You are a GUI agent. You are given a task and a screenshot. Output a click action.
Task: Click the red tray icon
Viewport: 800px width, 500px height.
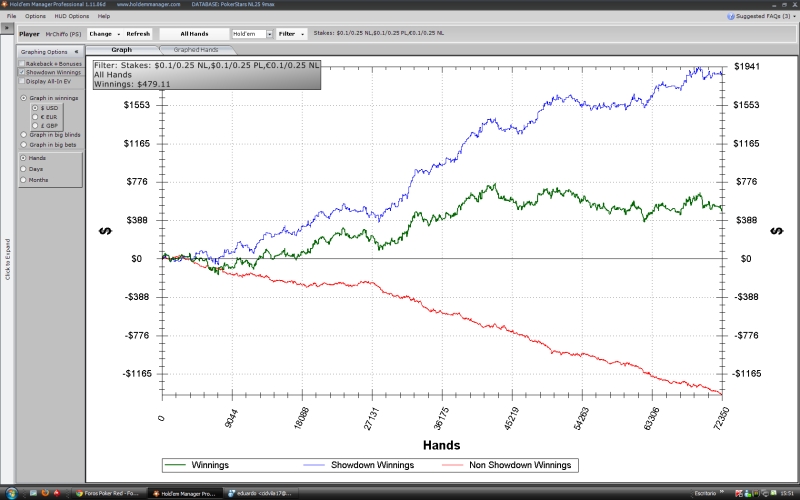739,493
